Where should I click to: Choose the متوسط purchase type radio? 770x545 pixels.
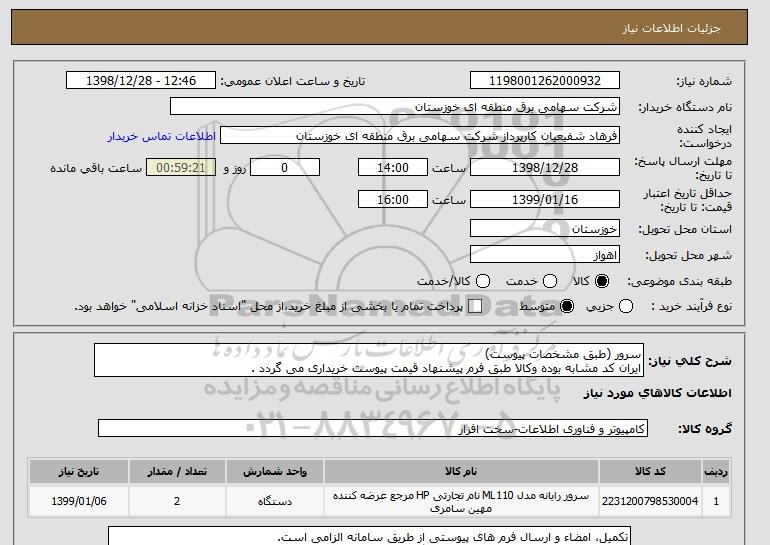pos(567,306)
